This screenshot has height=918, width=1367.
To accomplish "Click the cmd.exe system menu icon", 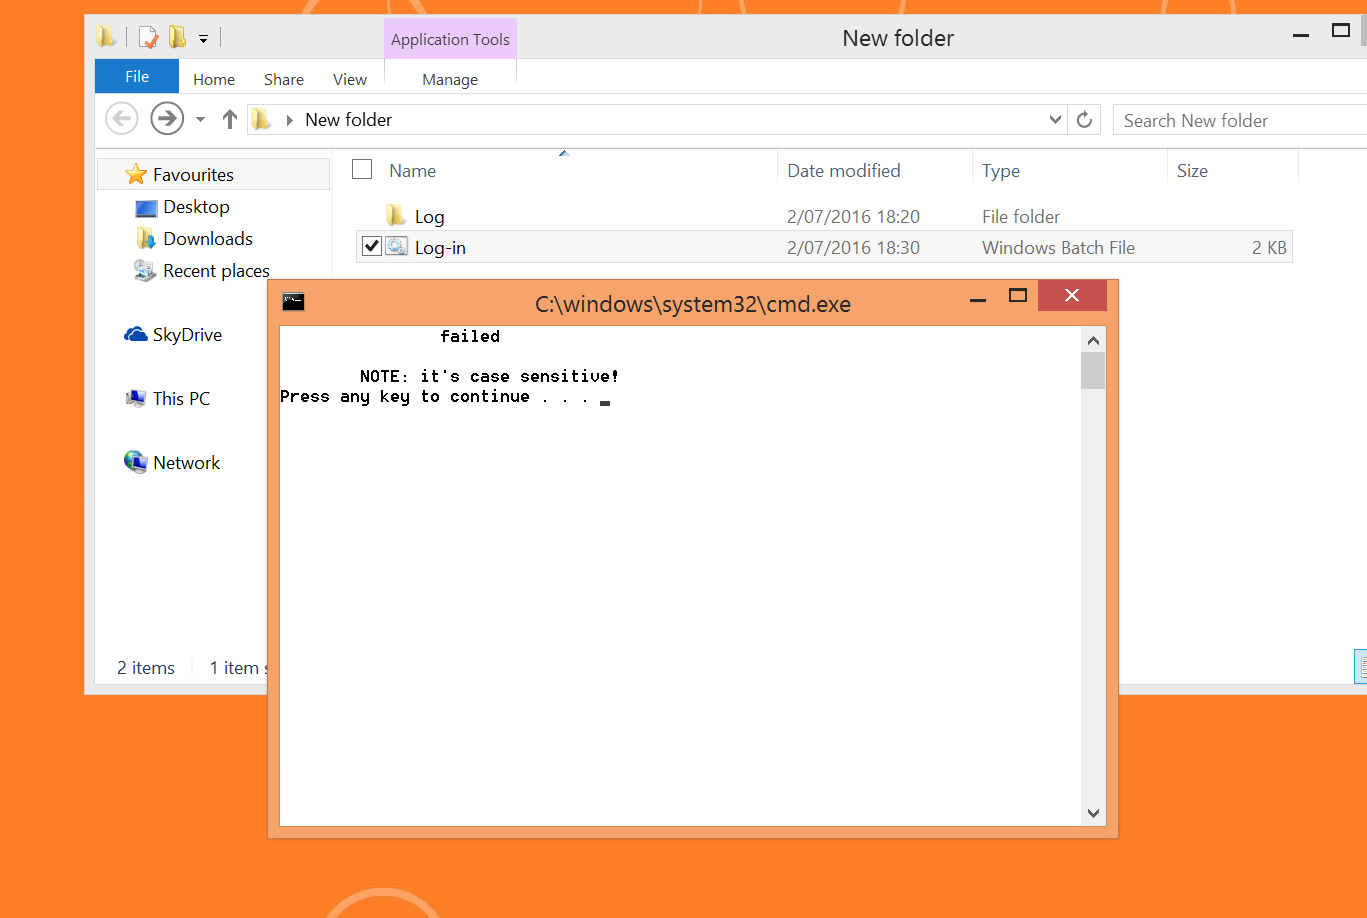I will pyautogui.click(x=293, y=301).
